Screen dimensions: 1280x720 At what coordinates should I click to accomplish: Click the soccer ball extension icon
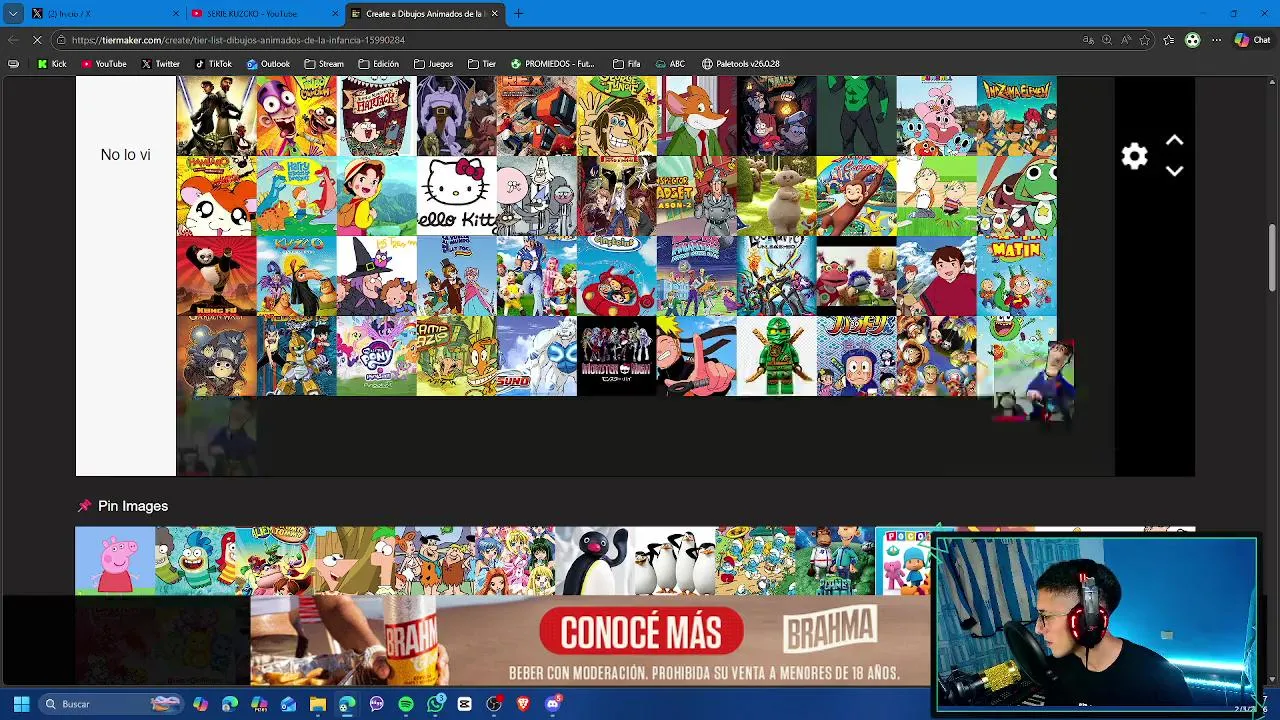(1192, 40)
